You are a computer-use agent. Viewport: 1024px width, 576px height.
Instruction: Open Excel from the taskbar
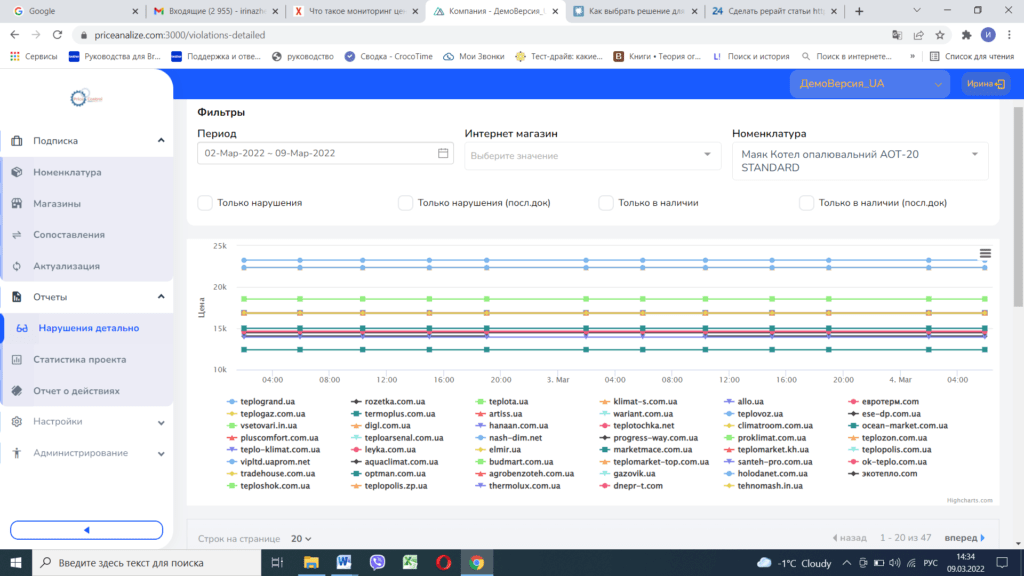410,562
